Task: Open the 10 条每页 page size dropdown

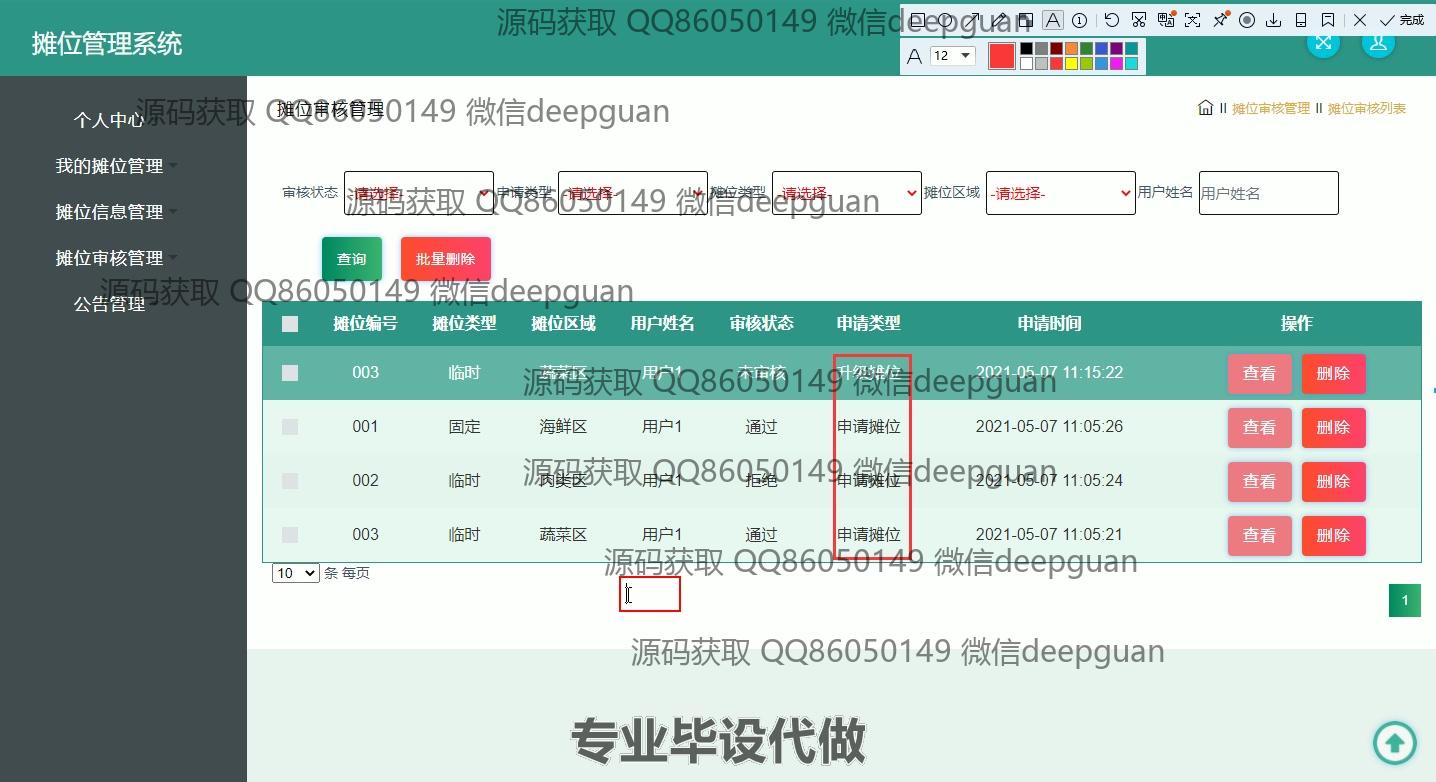Action: (x=295, y=573)
